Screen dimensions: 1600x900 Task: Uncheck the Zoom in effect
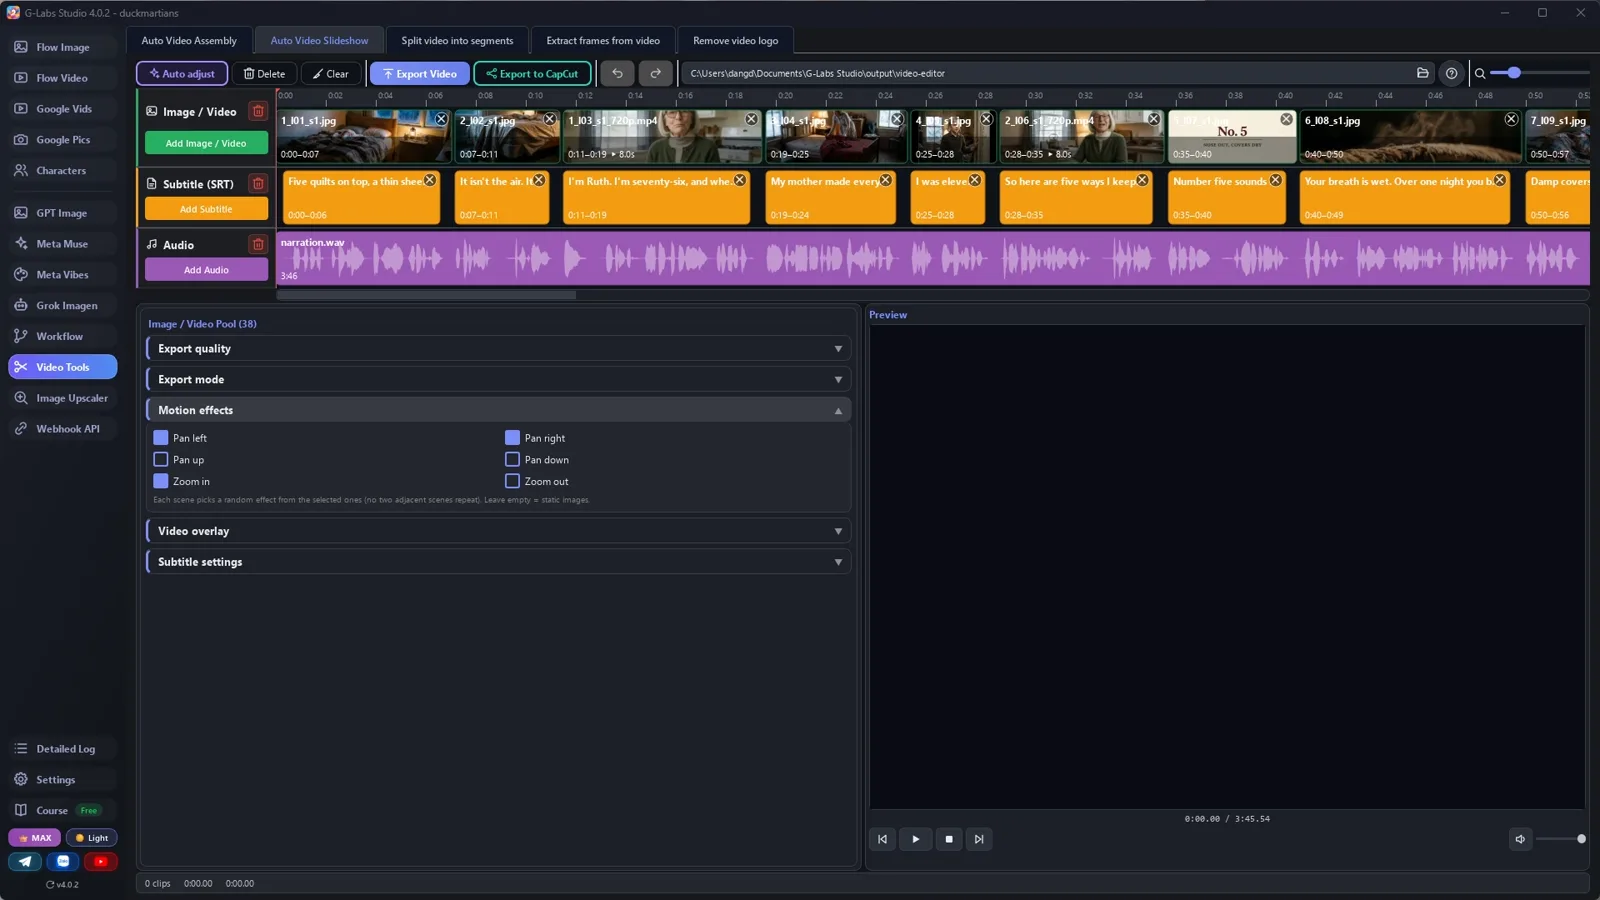click(x=160, y=481)
